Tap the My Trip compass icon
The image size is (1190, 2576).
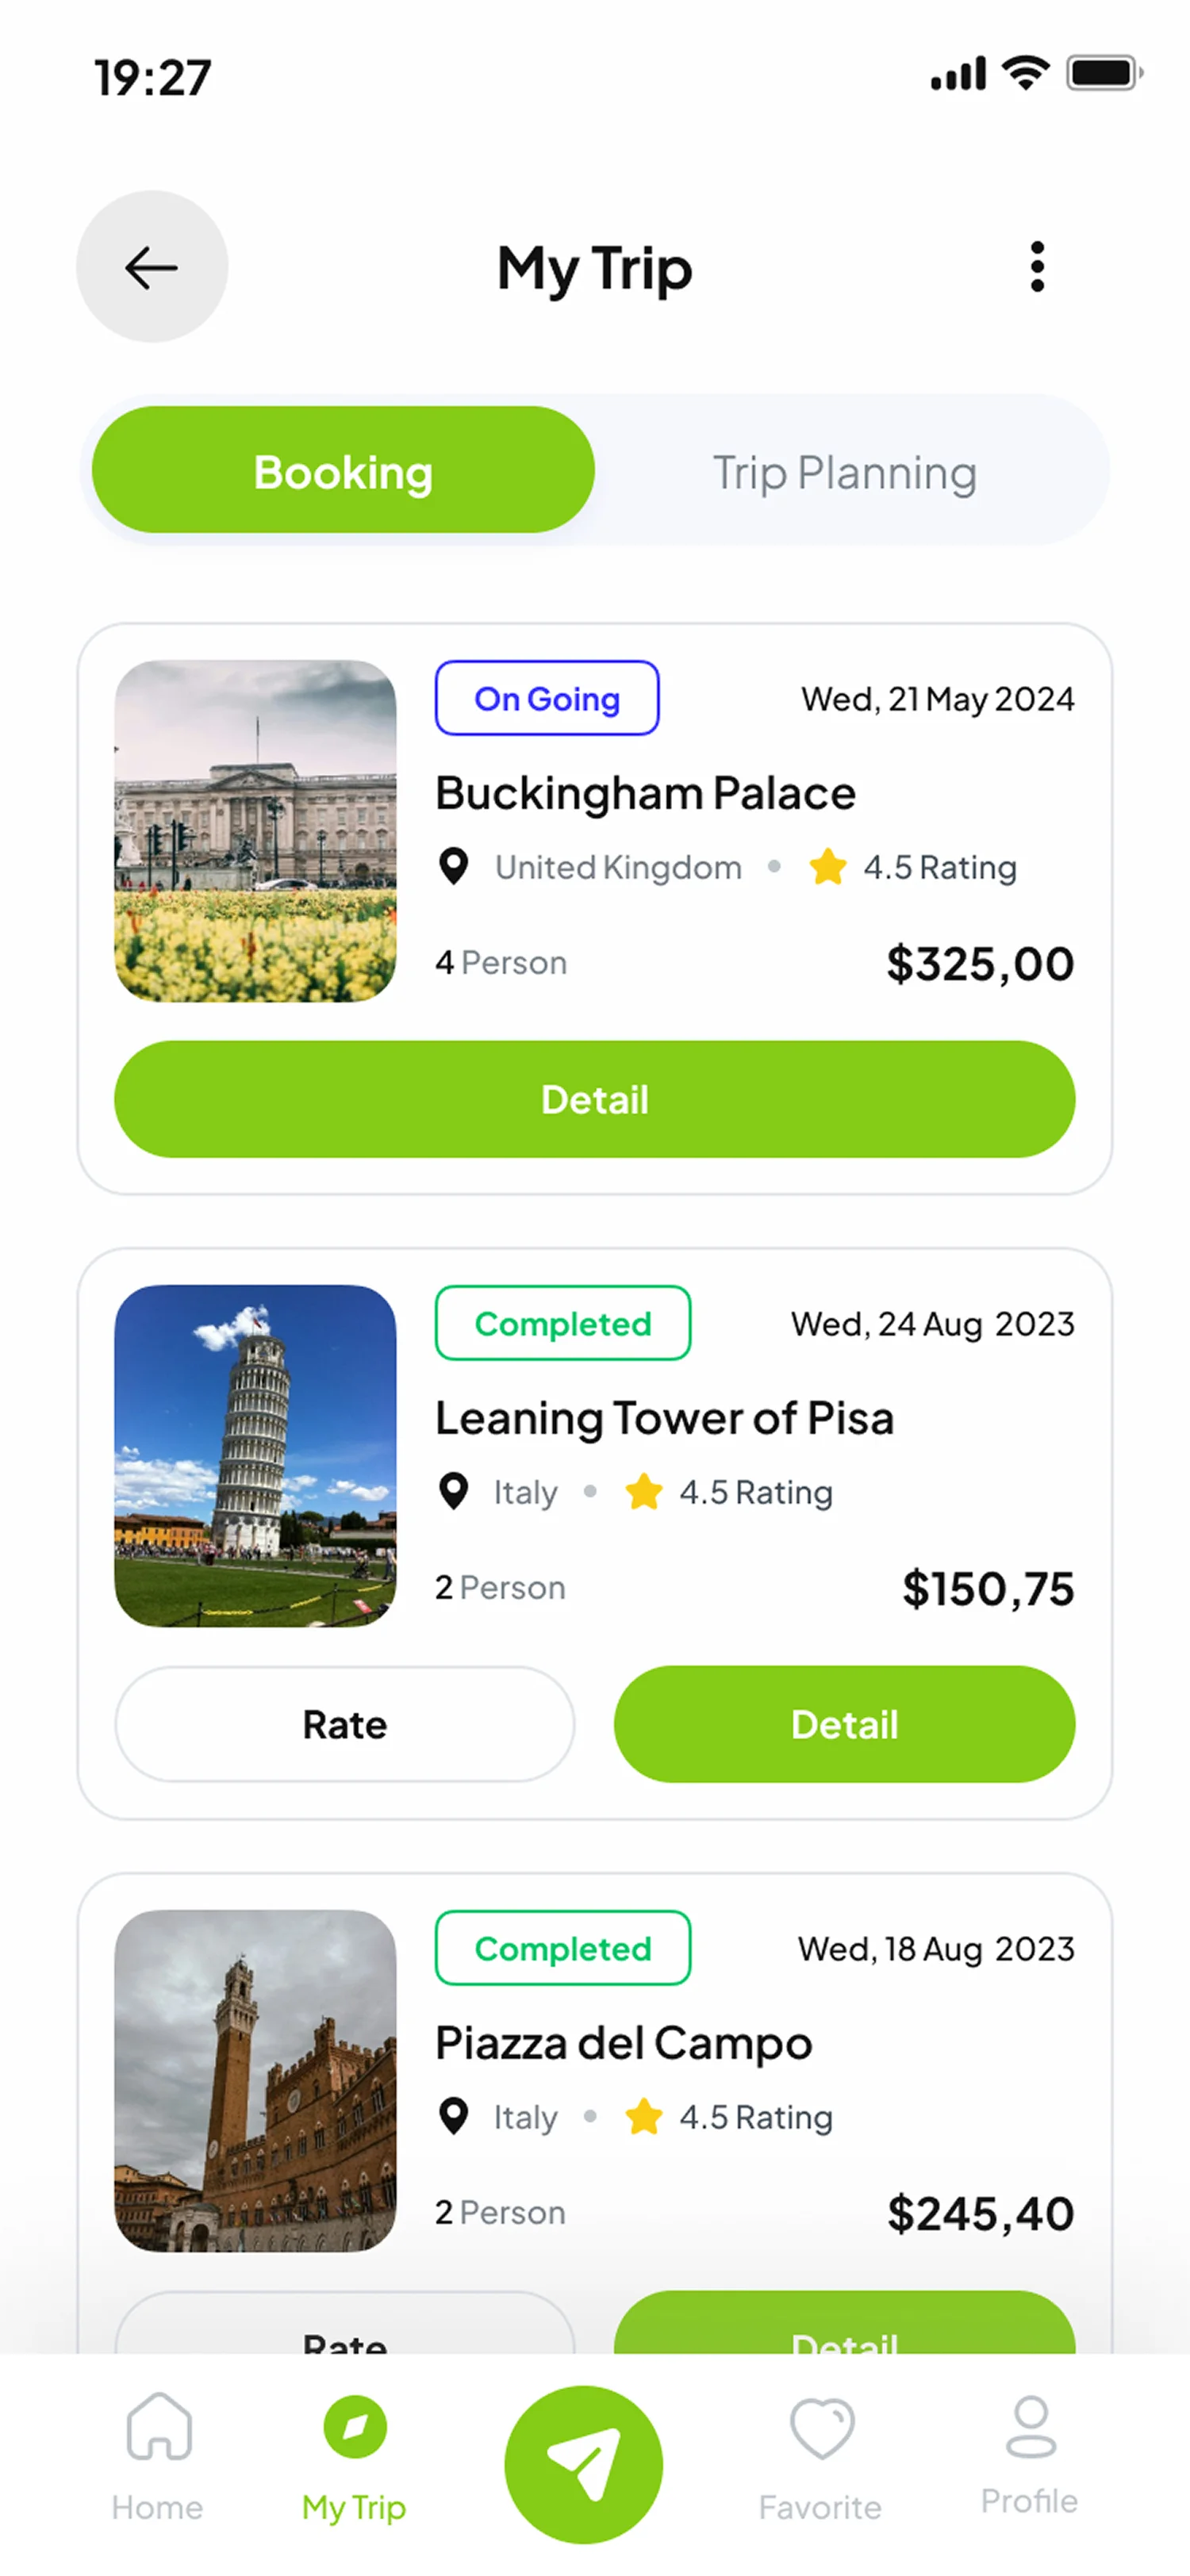[x=355, y=2427]
